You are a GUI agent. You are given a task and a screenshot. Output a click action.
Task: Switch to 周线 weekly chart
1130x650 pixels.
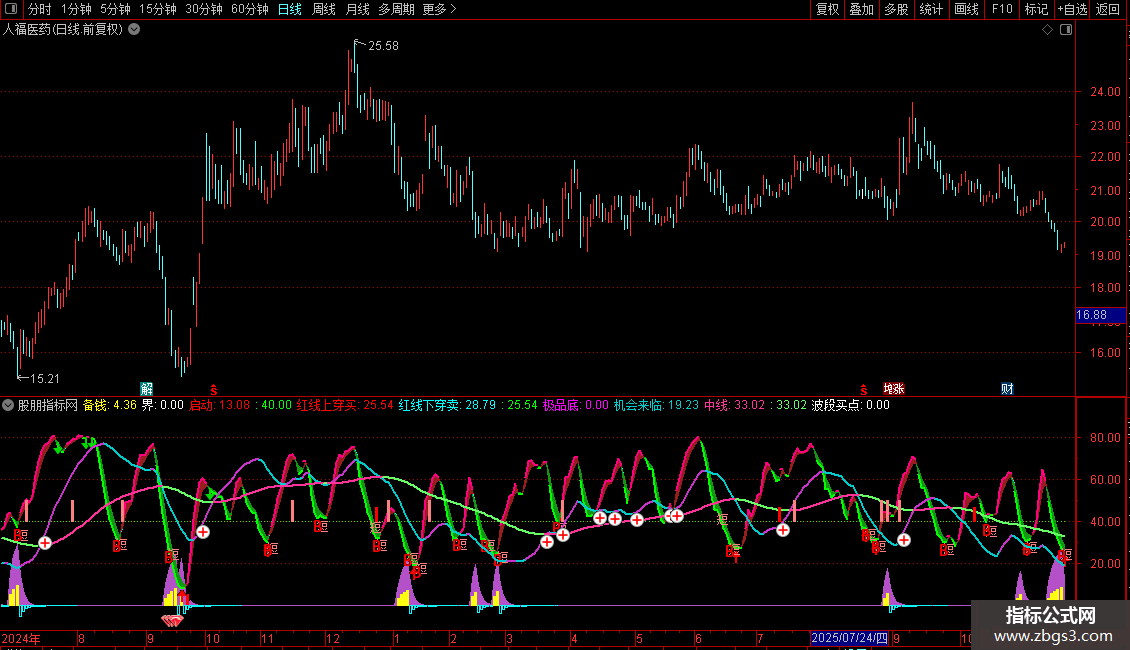323,10
